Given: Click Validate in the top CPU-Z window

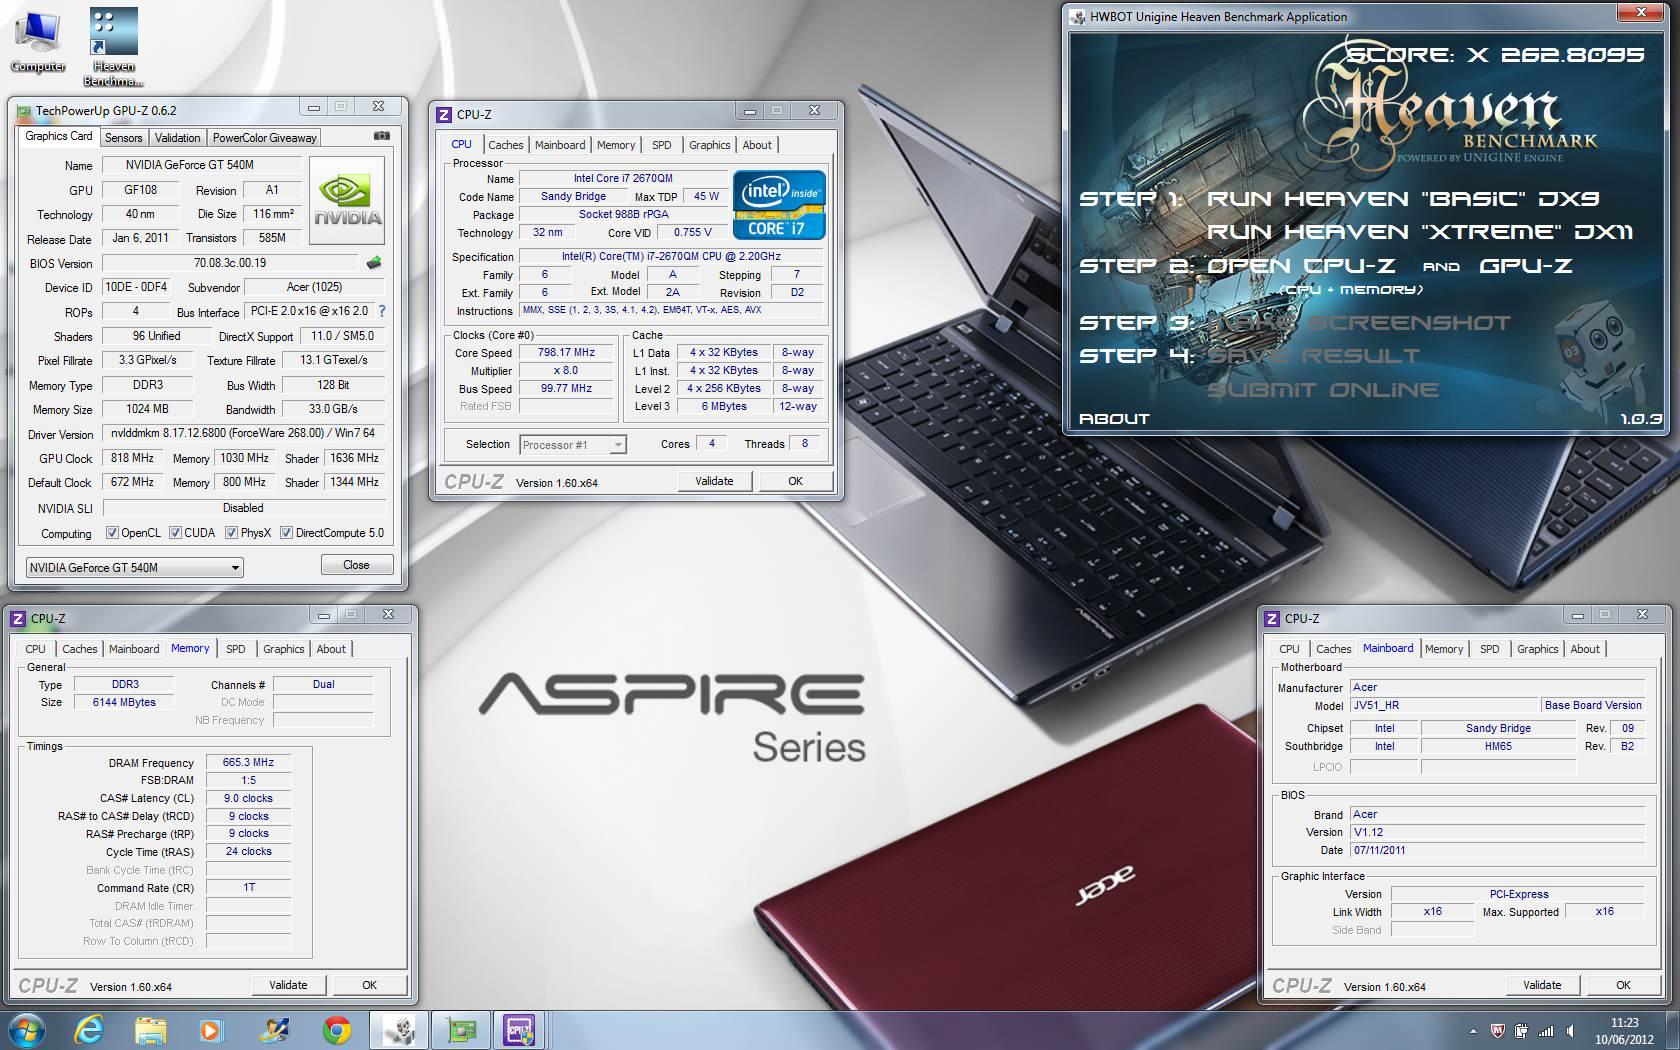Looking at the screenshot, I should pyautogui.click(x=714, y=481).
